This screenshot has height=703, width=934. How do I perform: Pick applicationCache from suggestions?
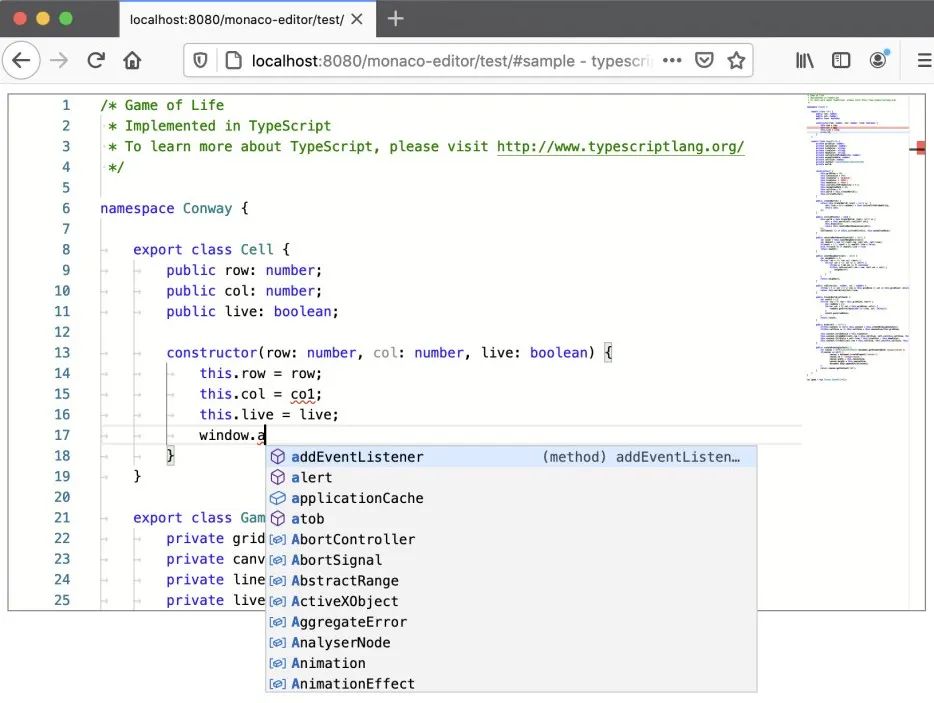coord(511,498)
